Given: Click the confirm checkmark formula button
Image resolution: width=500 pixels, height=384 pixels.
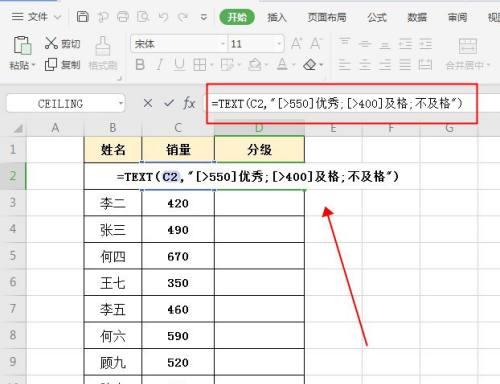Looking at the screenshot, I should (x=169, y=103).
